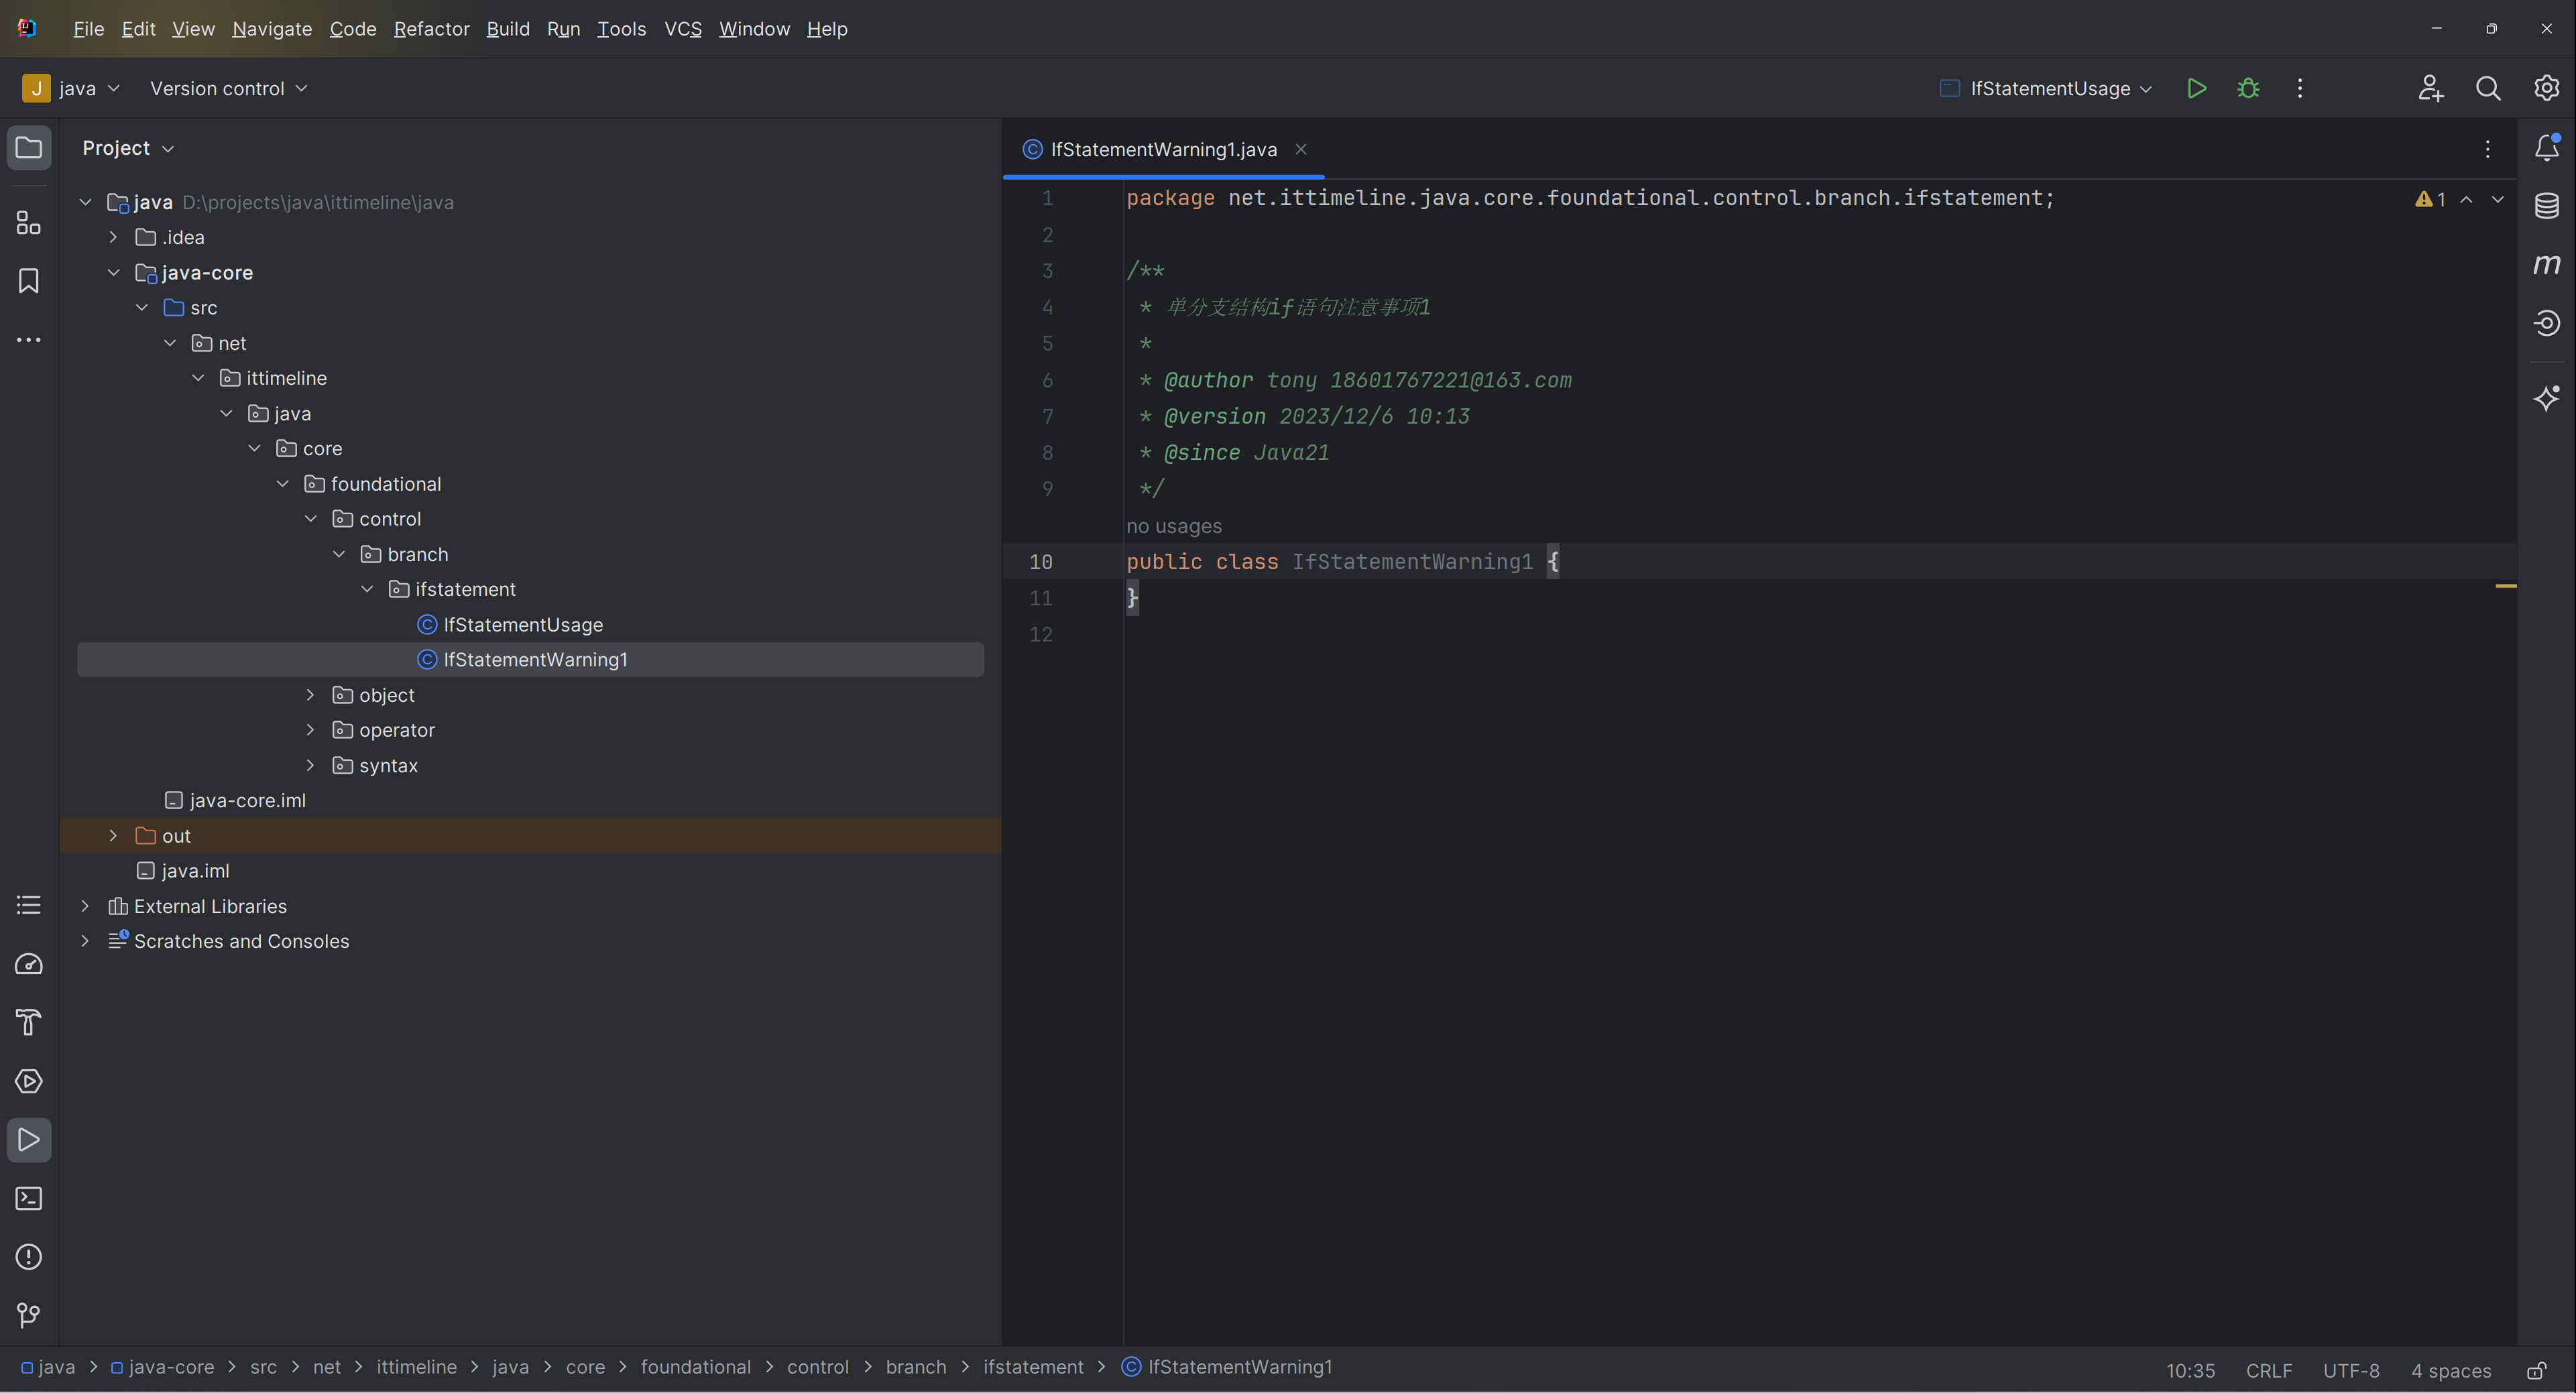Open the Structure tool window
Screen dimensions: 2576x1393
click(x=29, y=222)
